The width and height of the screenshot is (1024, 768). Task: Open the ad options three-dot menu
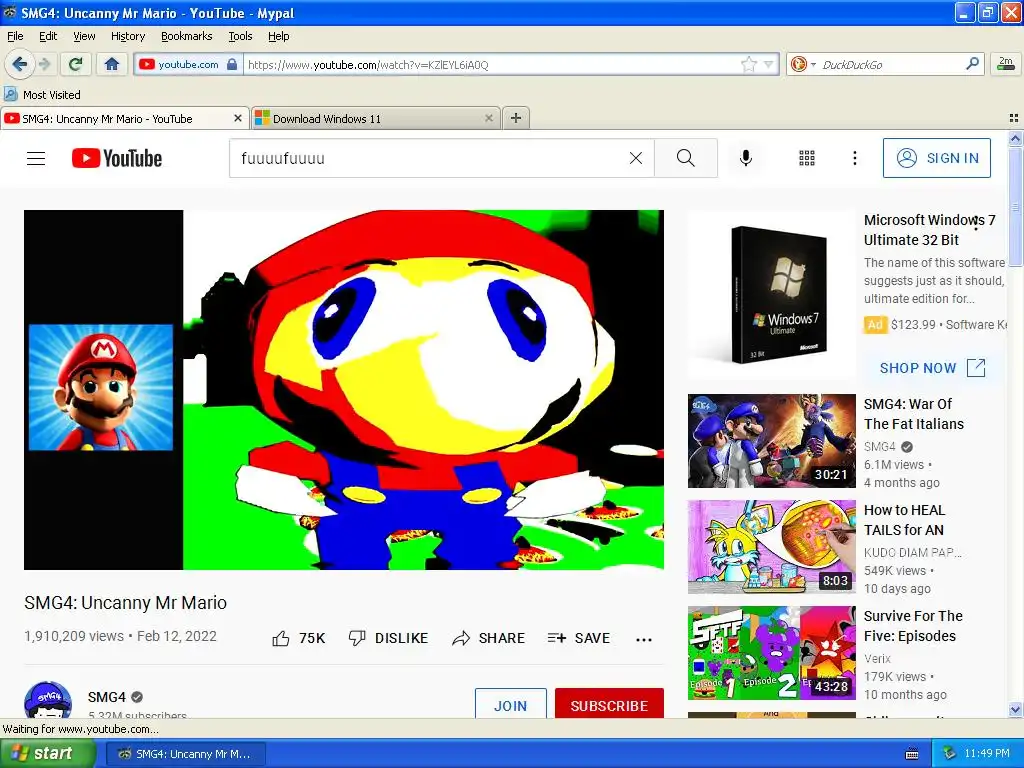(977, 223)
